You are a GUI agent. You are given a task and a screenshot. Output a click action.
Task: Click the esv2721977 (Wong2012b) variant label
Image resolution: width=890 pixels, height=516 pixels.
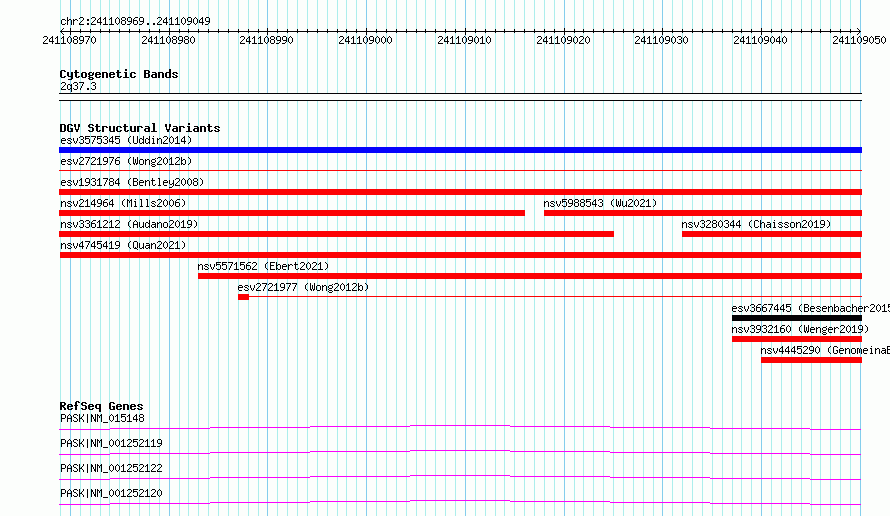pyautogui.click(x=303, y=287)
